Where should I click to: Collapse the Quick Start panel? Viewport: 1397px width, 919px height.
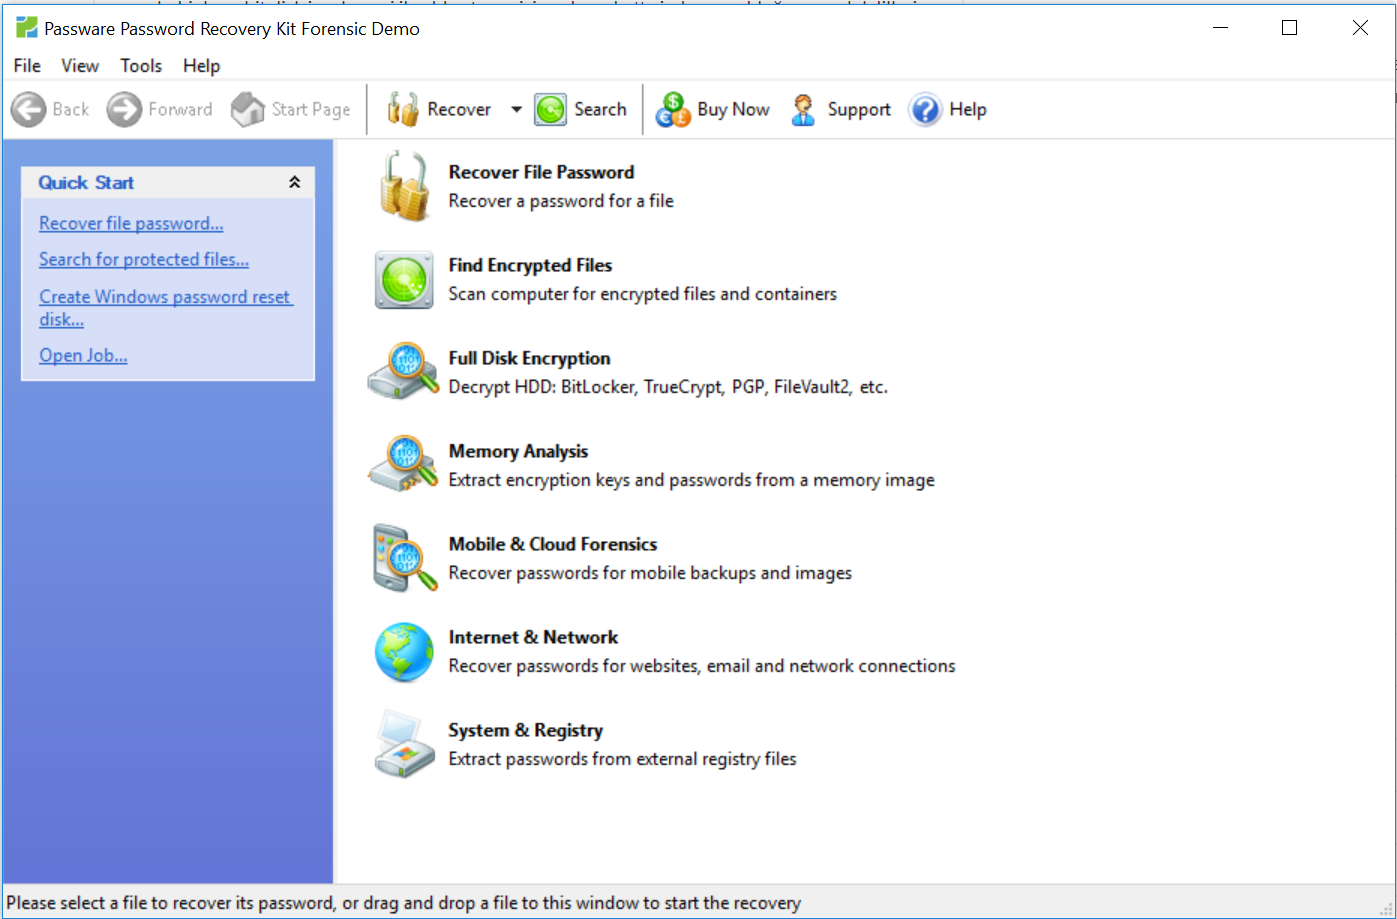coord(294,182)
